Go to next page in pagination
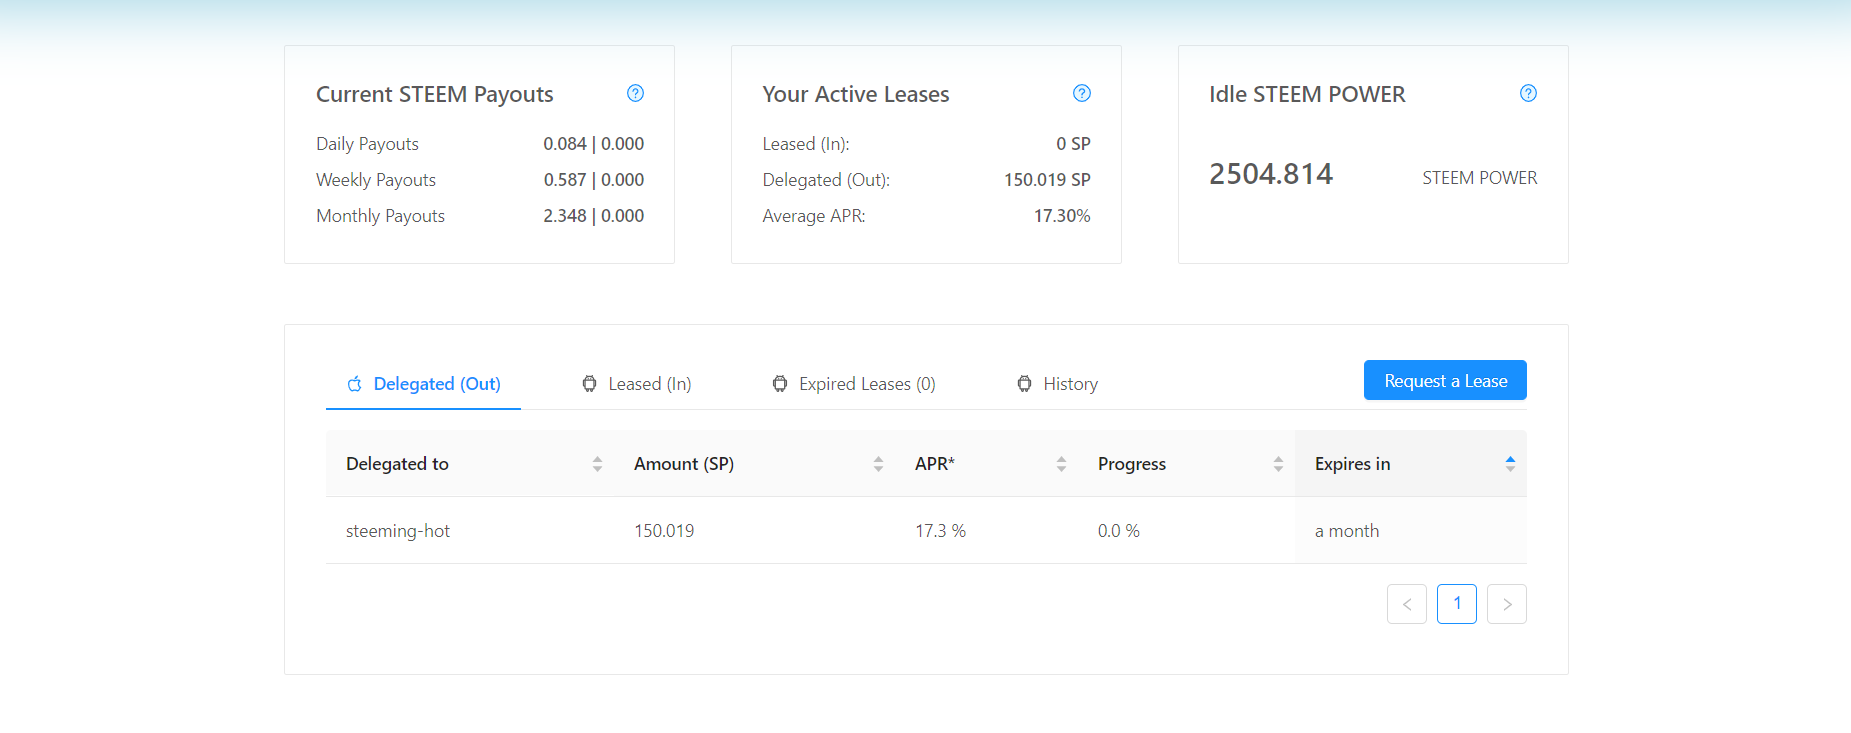 point(1506,604)
